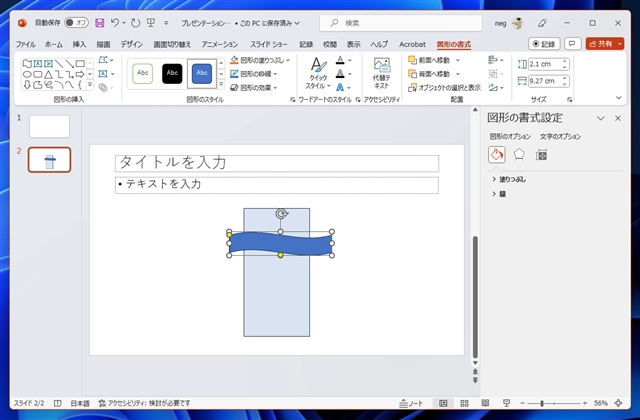Open 図形の塗りつぶし dropdown

point(260,60)
